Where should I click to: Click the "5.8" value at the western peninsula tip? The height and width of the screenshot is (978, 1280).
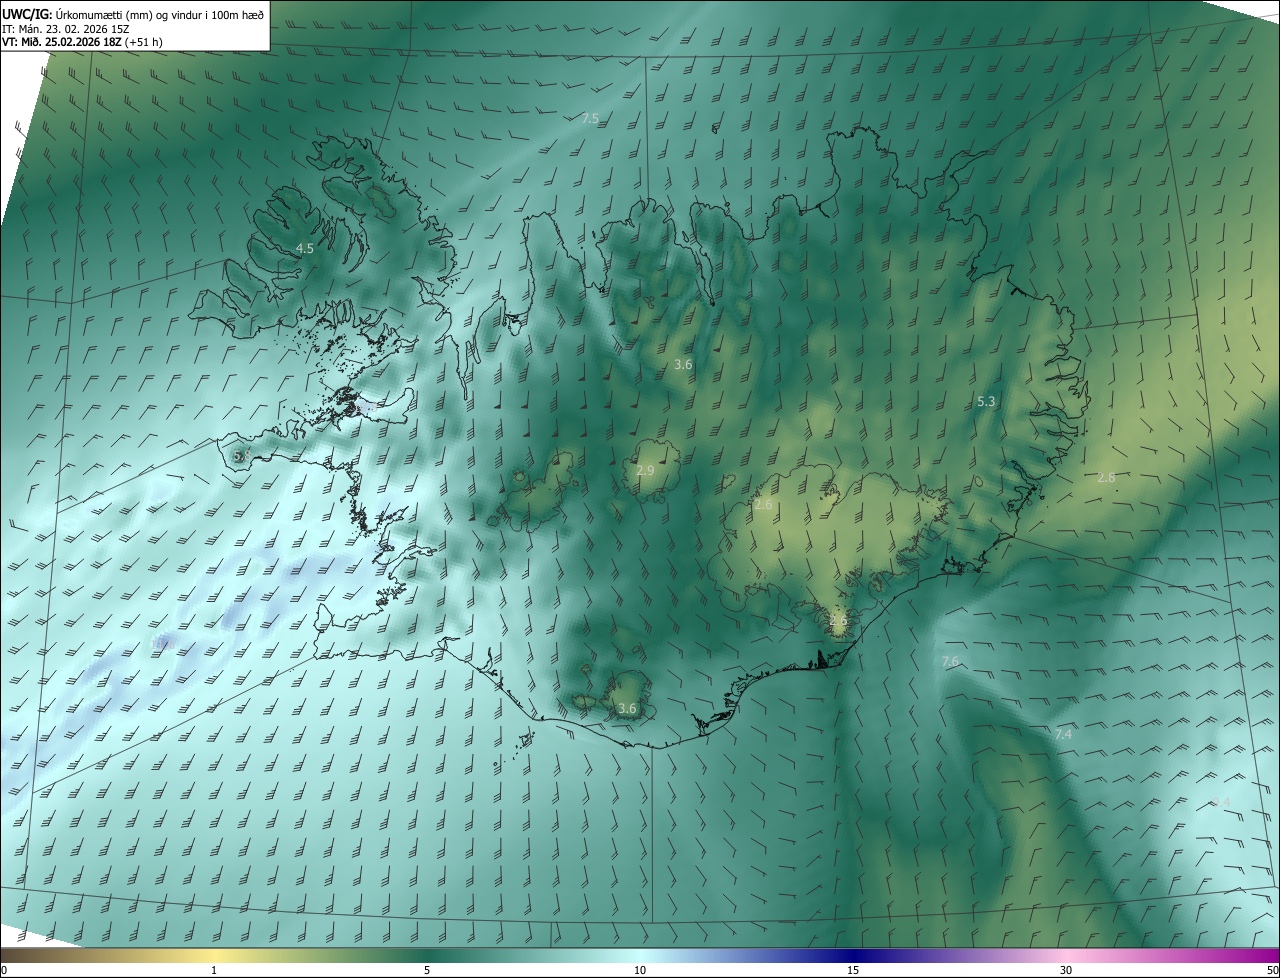pyautogui.click(x=241, y=455)
